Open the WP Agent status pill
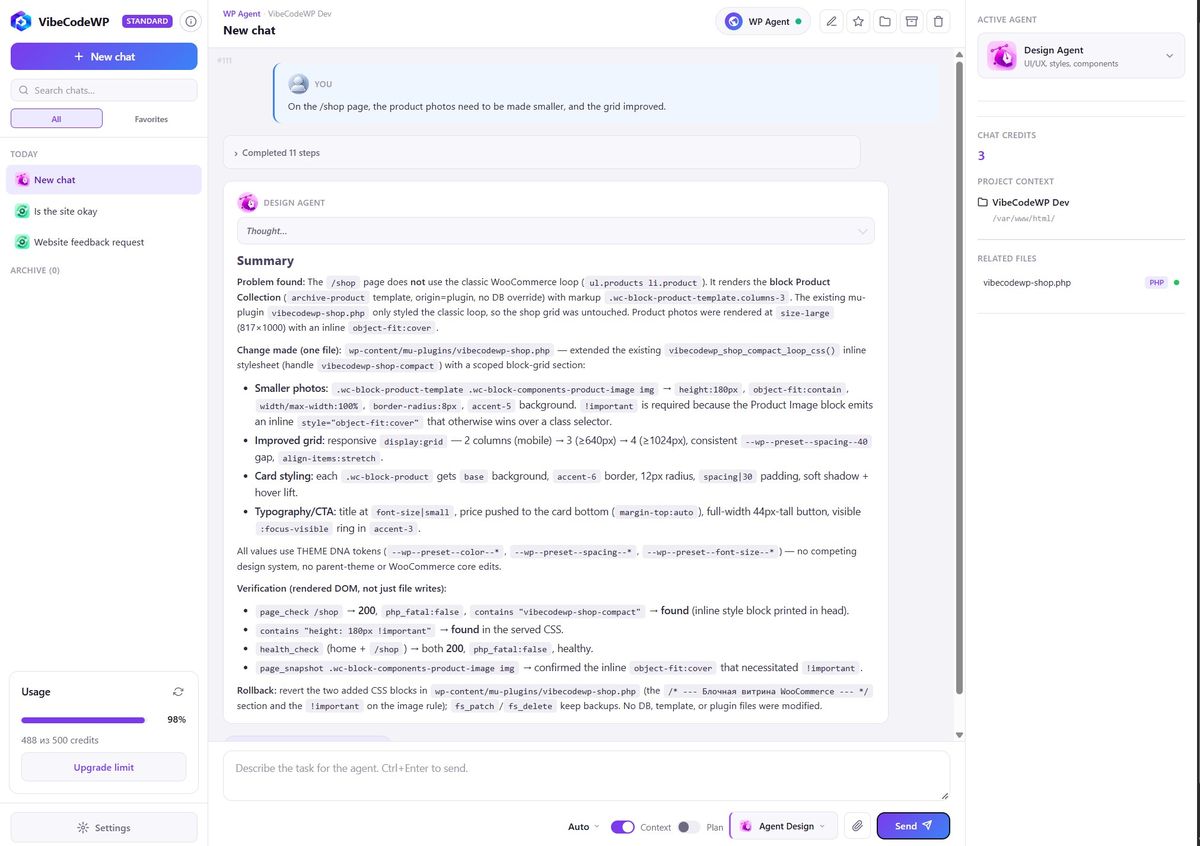Viewport: 1200px width, 846px height. tap(763, 21)
